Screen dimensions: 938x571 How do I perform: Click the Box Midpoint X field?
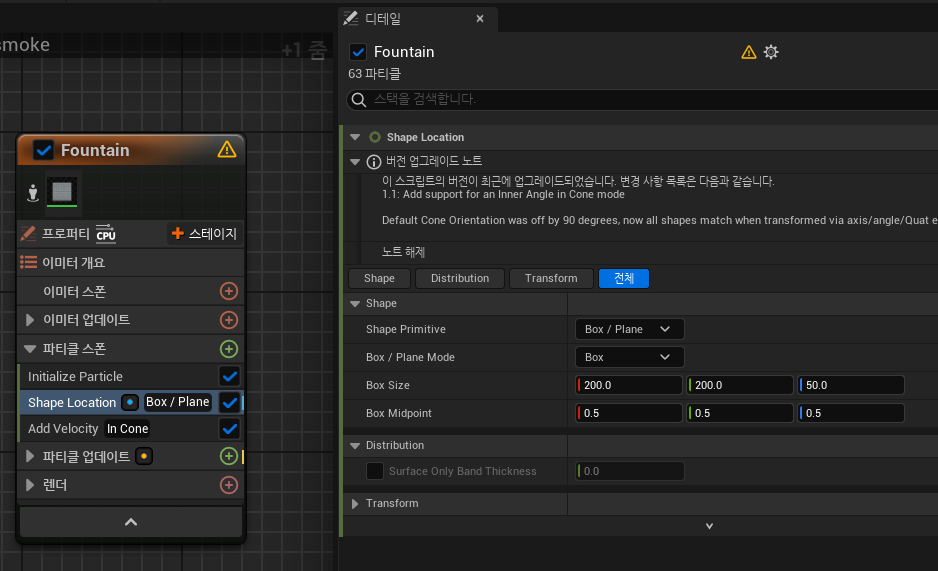coord(629,413)
